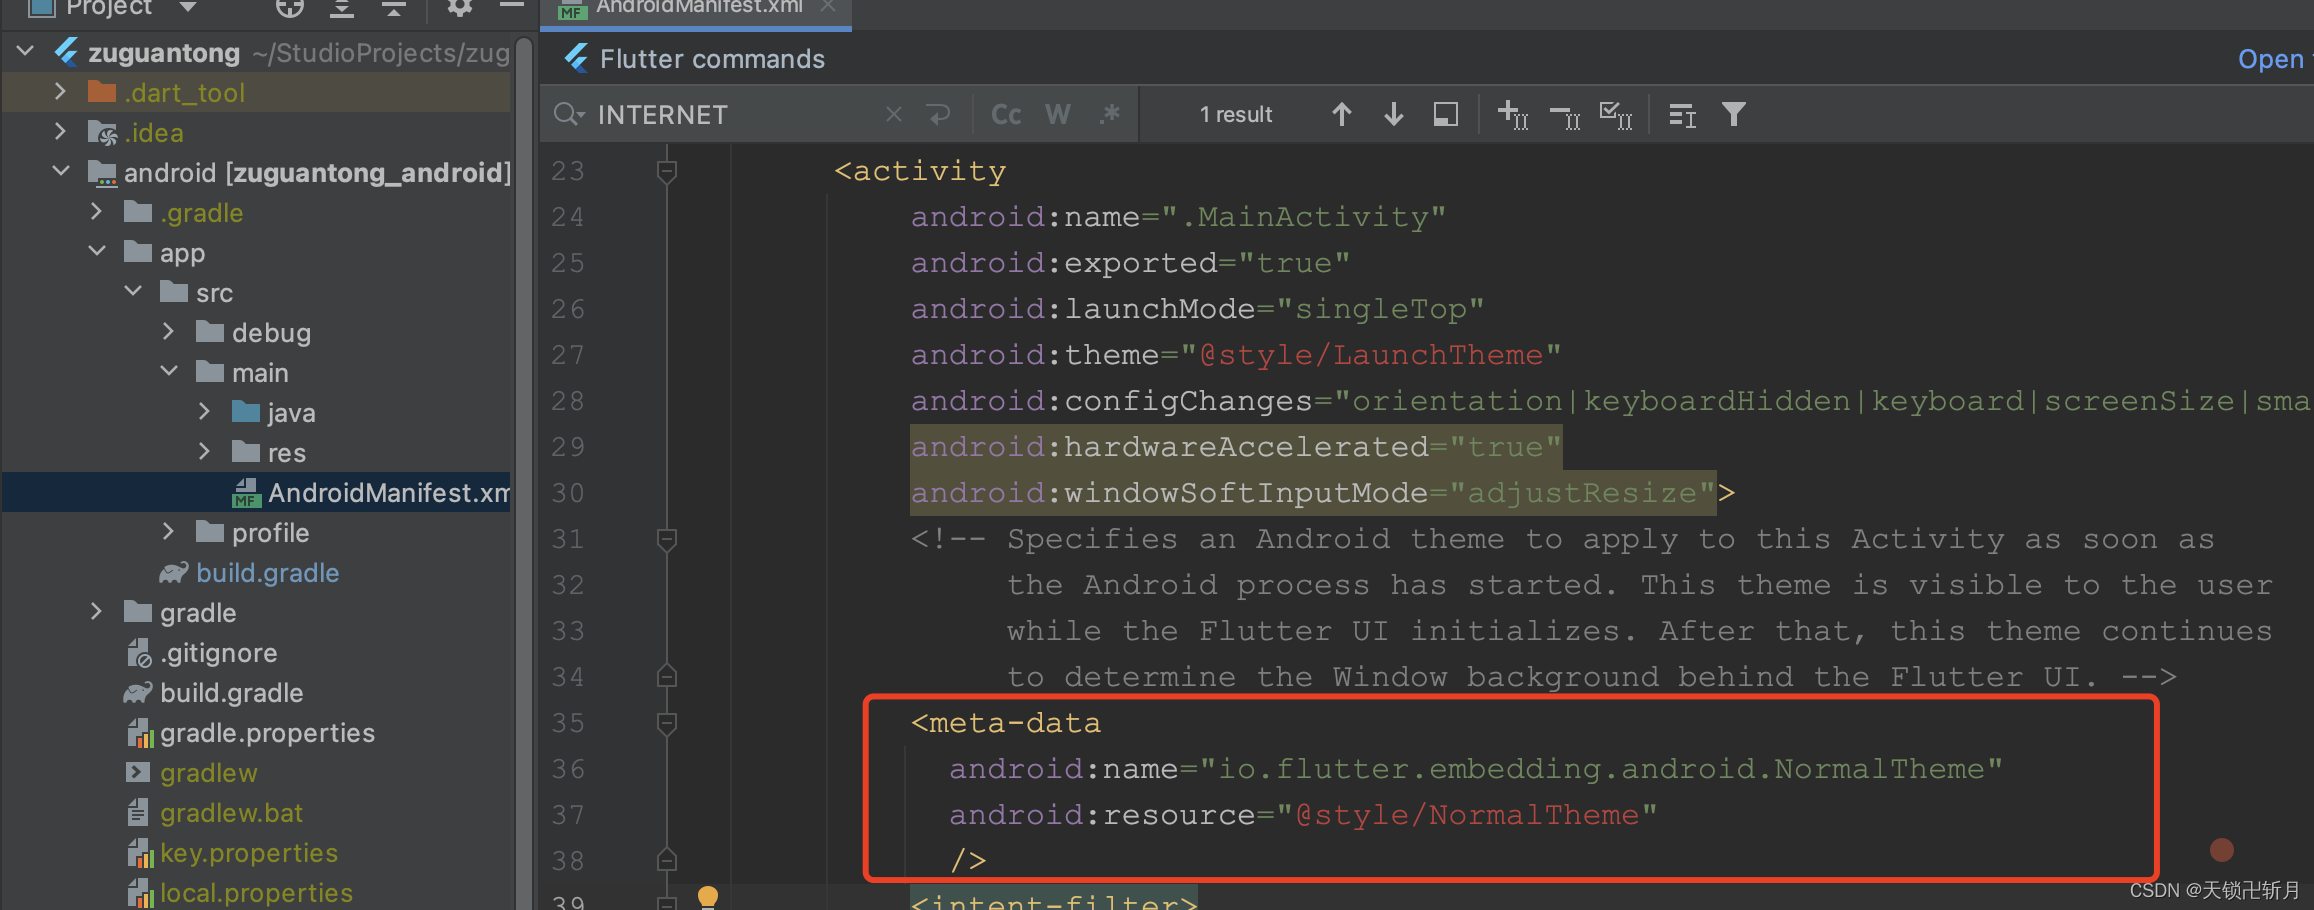Expand all nodes in Project tree
2314x910 pixels.
341,8
